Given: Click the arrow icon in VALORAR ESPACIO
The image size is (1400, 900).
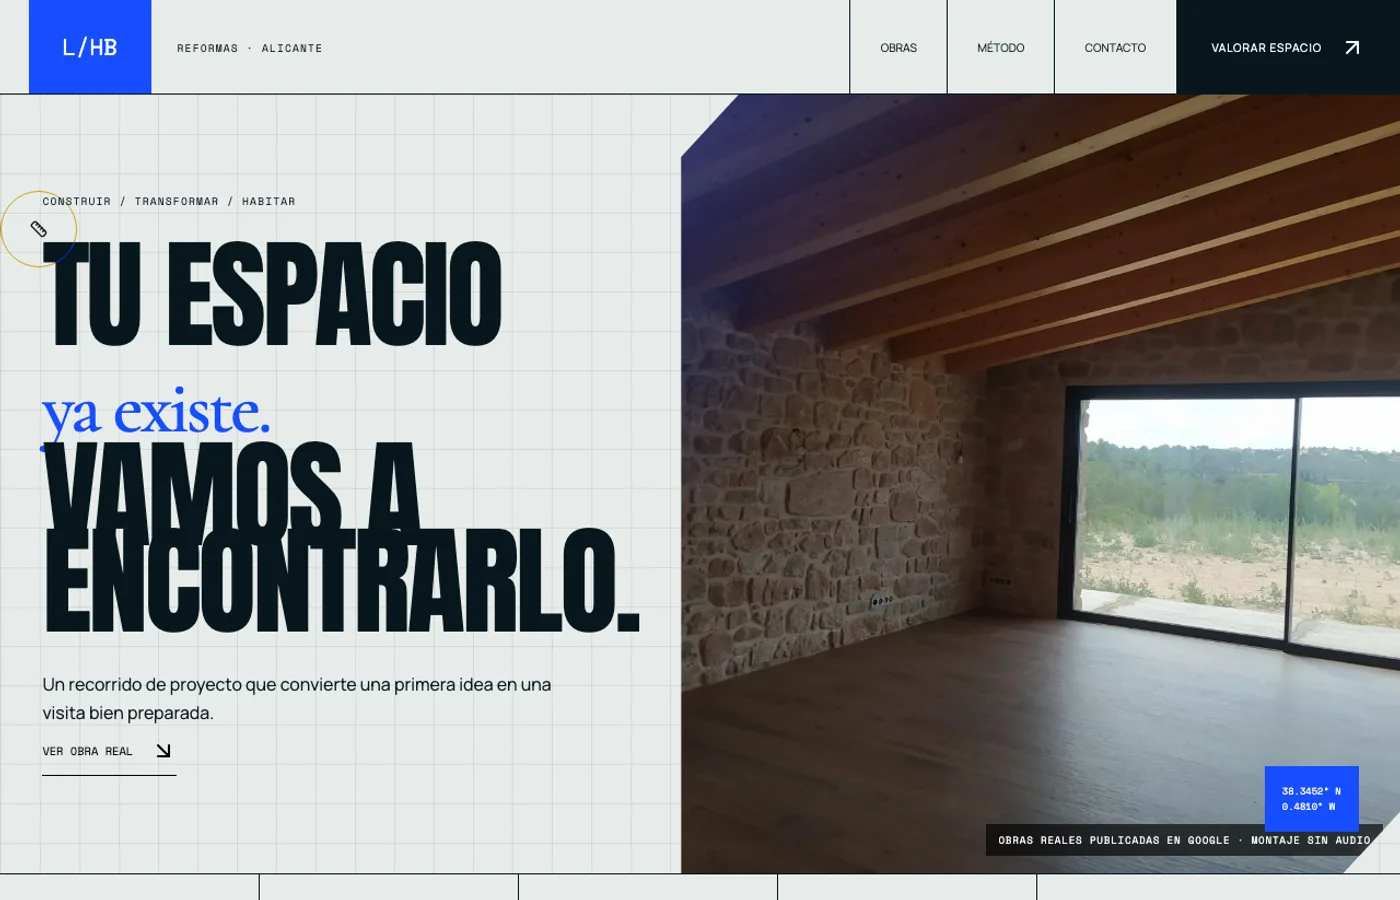Looking at the screenshot, I should coord(1352,47).
